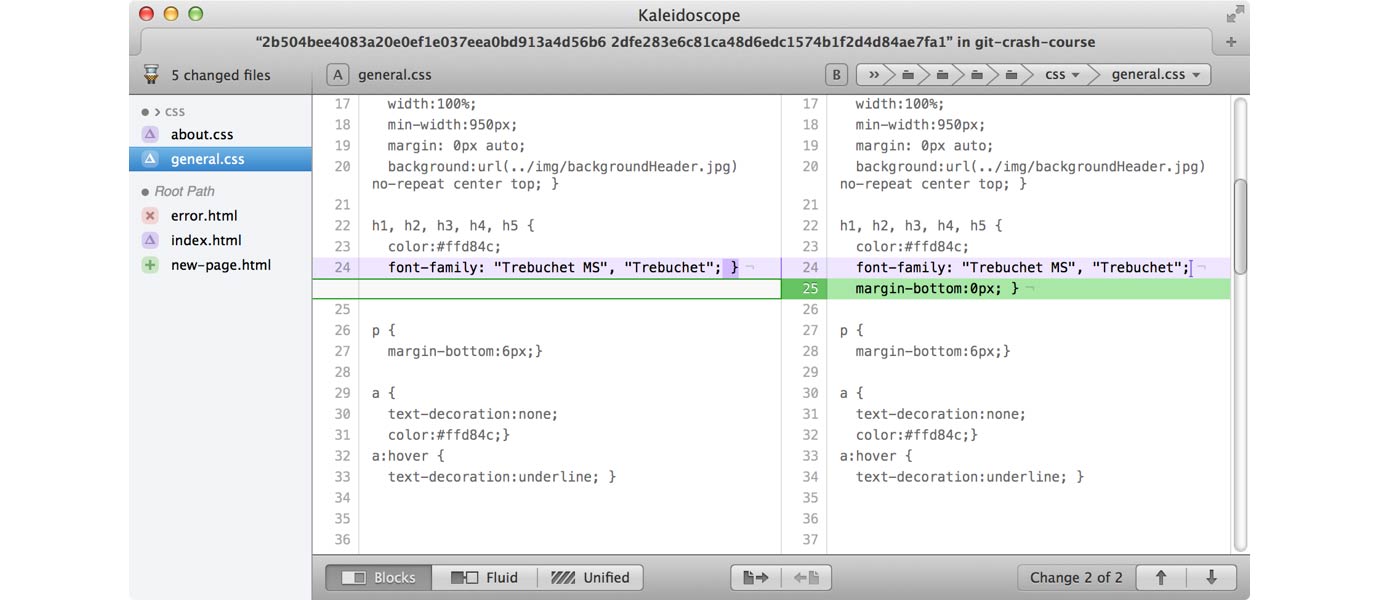1380x600 pixels.
Task: Select the A file-source badge
Action: click(337, 74)
